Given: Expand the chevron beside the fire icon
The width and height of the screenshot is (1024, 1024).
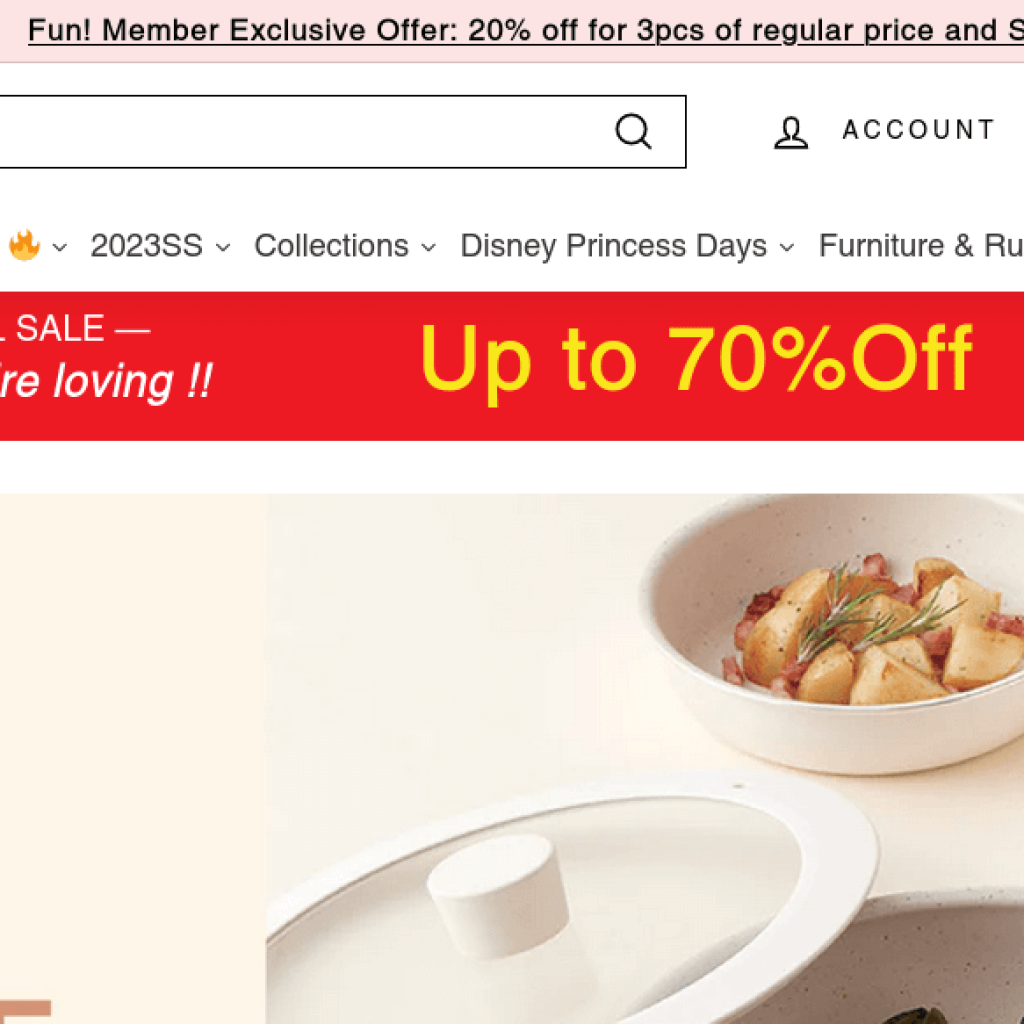Looking at the screenshot, I should pos(59,248).
